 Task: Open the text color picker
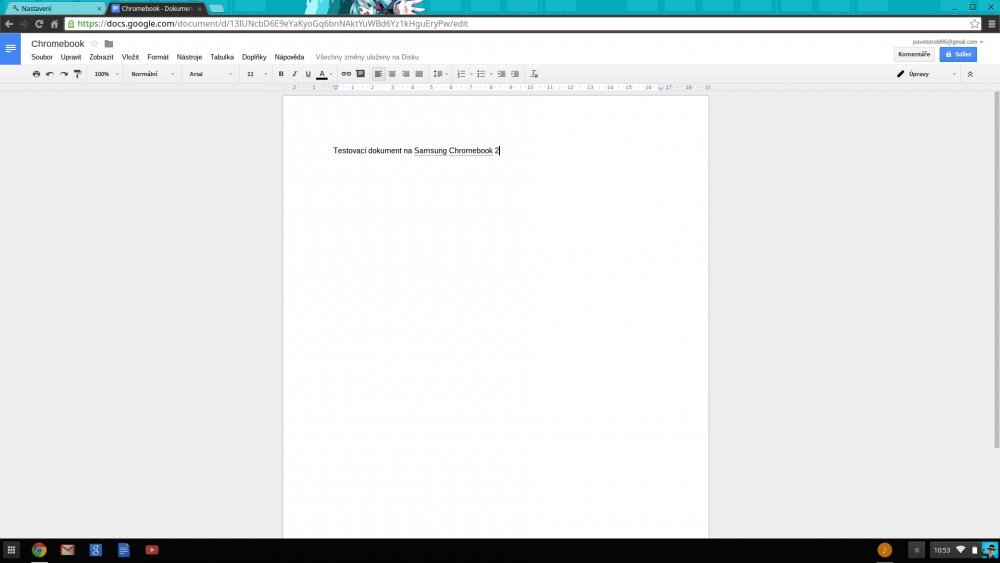[322, 74]
